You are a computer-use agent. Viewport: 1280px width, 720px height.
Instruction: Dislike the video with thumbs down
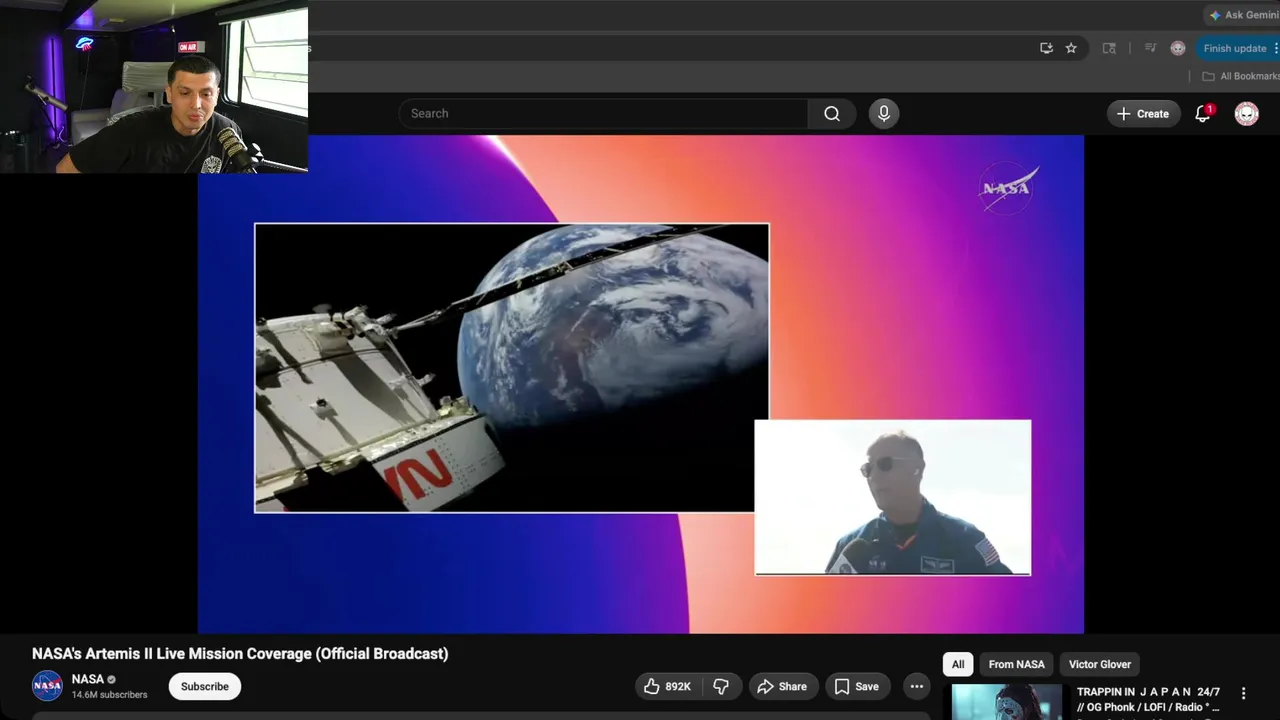[721, 686]
